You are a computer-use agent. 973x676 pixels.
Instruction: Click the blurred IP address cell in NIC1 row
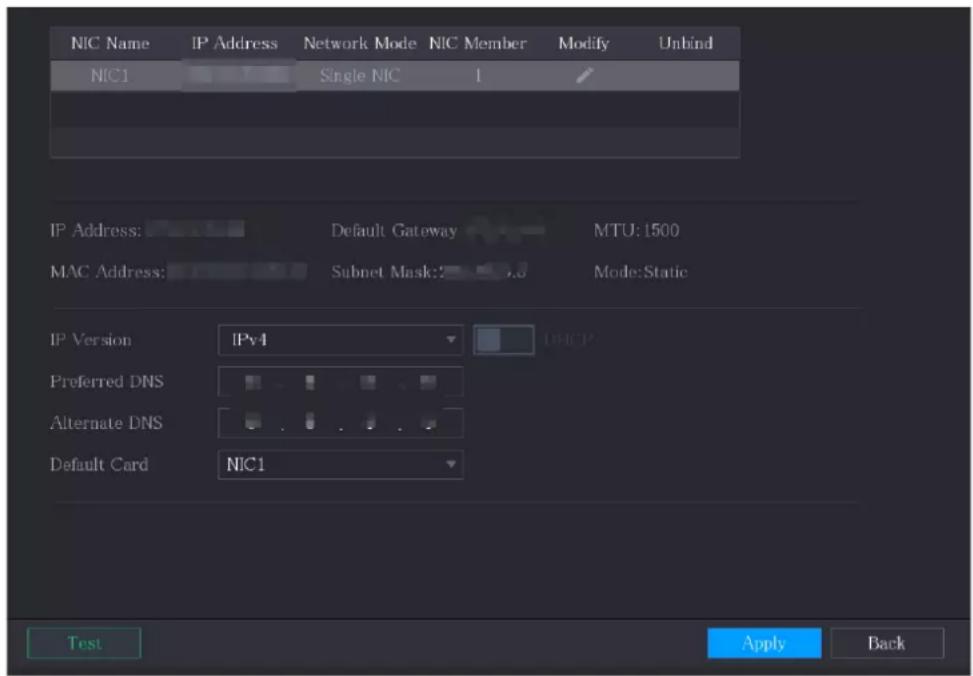[238, 76]
